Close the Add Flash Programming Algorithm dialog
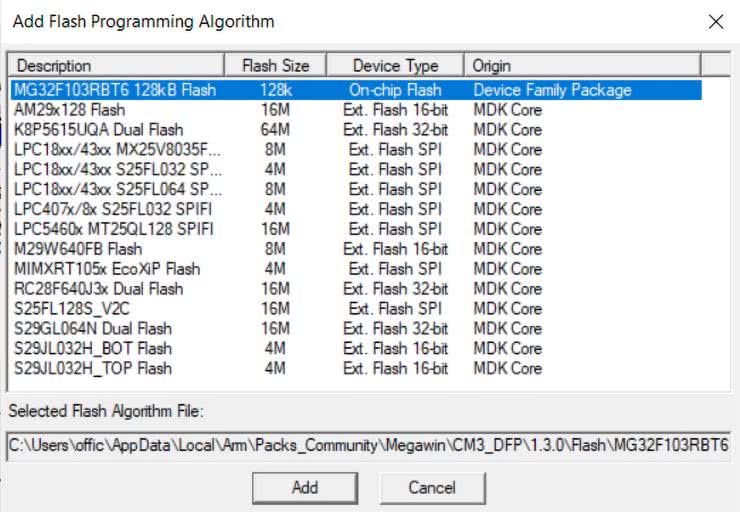Viewport: 740px width, 512px height. coord(715,22)
